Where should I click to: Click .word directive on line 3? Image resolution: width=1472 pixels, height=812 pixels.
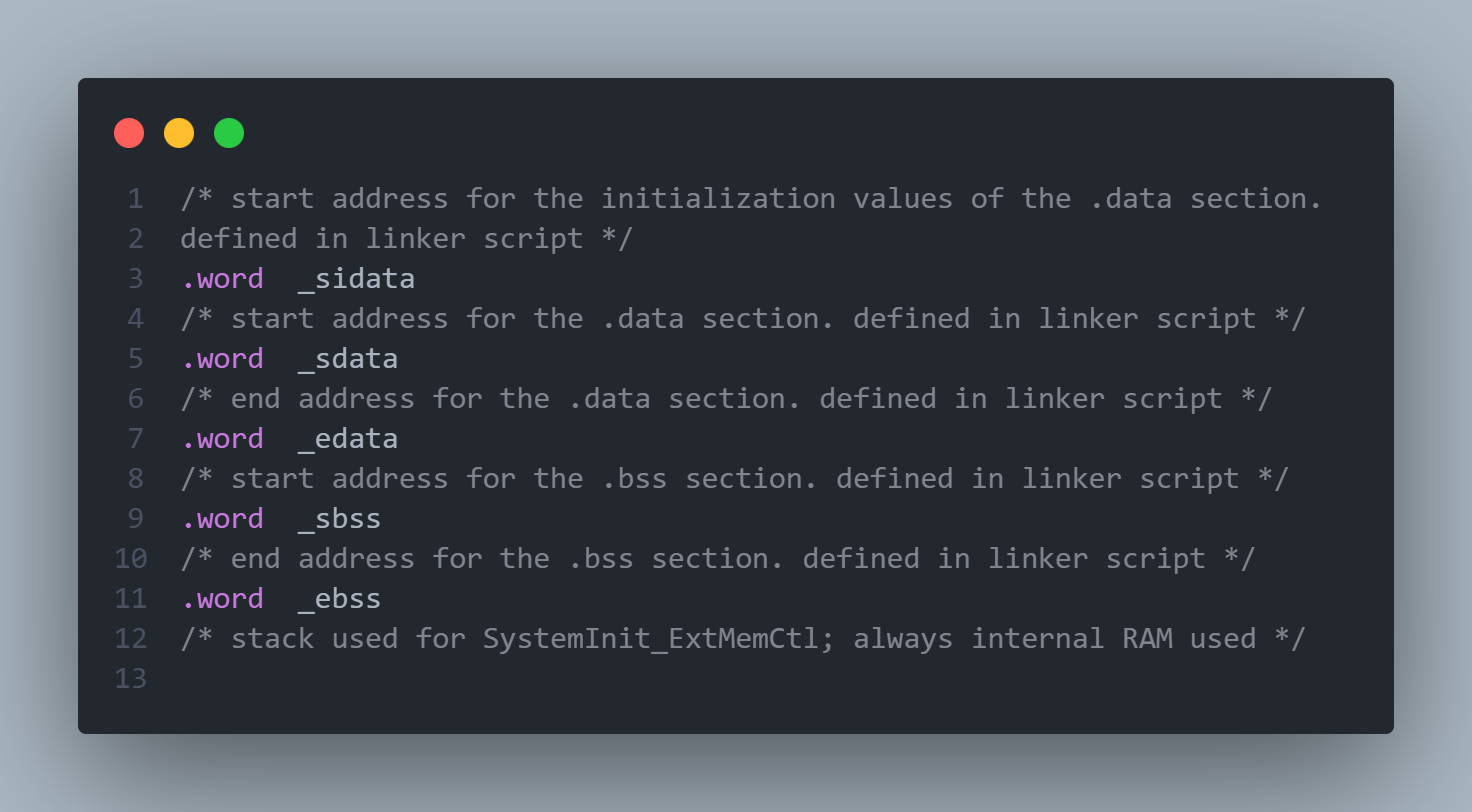pyautogui.click(x=222, y=278)
